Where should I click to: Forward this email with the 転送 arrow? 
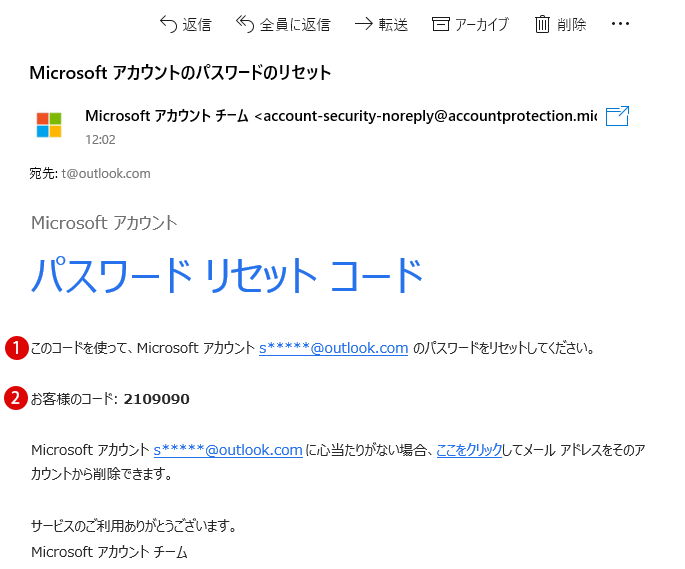coord(363,24)
